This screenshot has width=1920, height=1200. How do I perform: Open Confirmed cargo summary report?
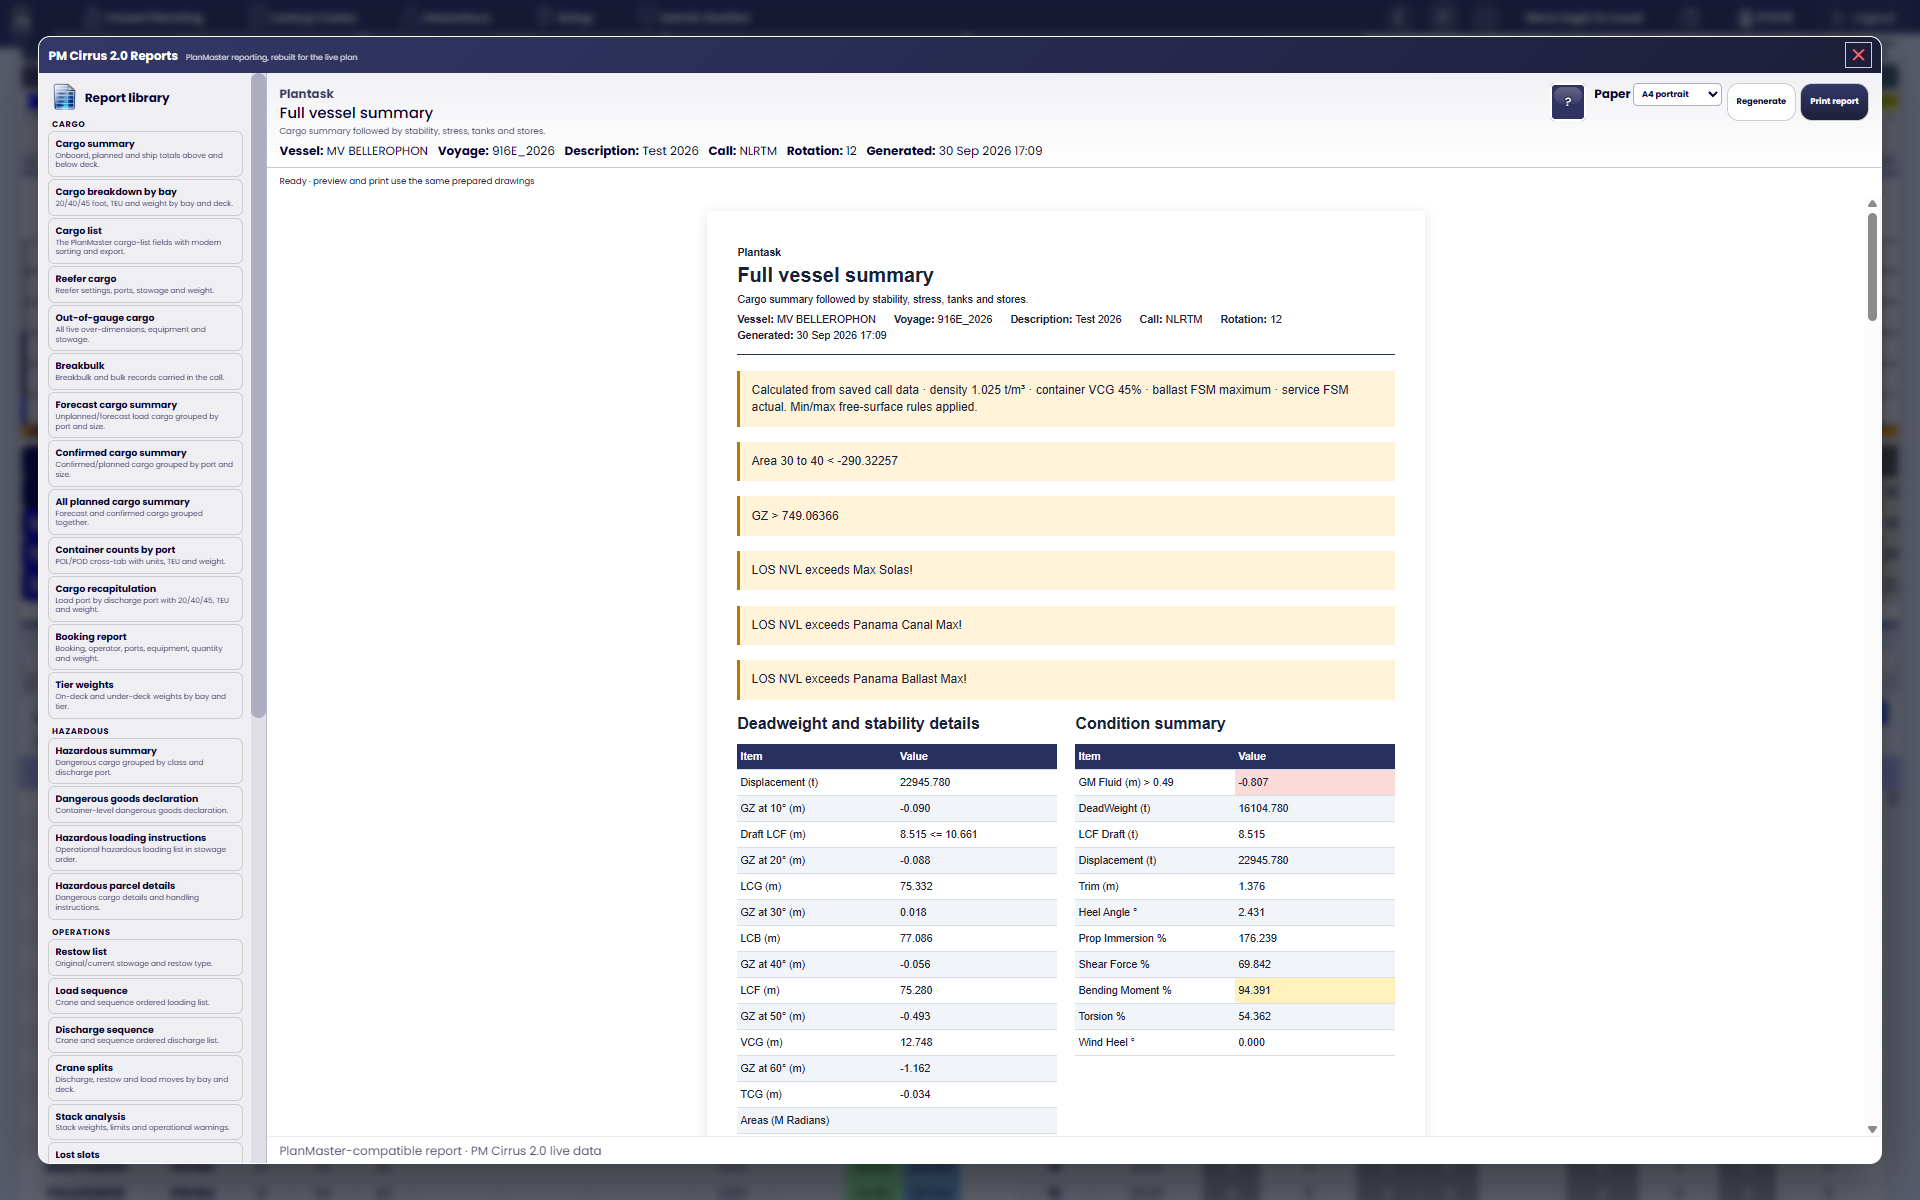click(x=145, y=462)
